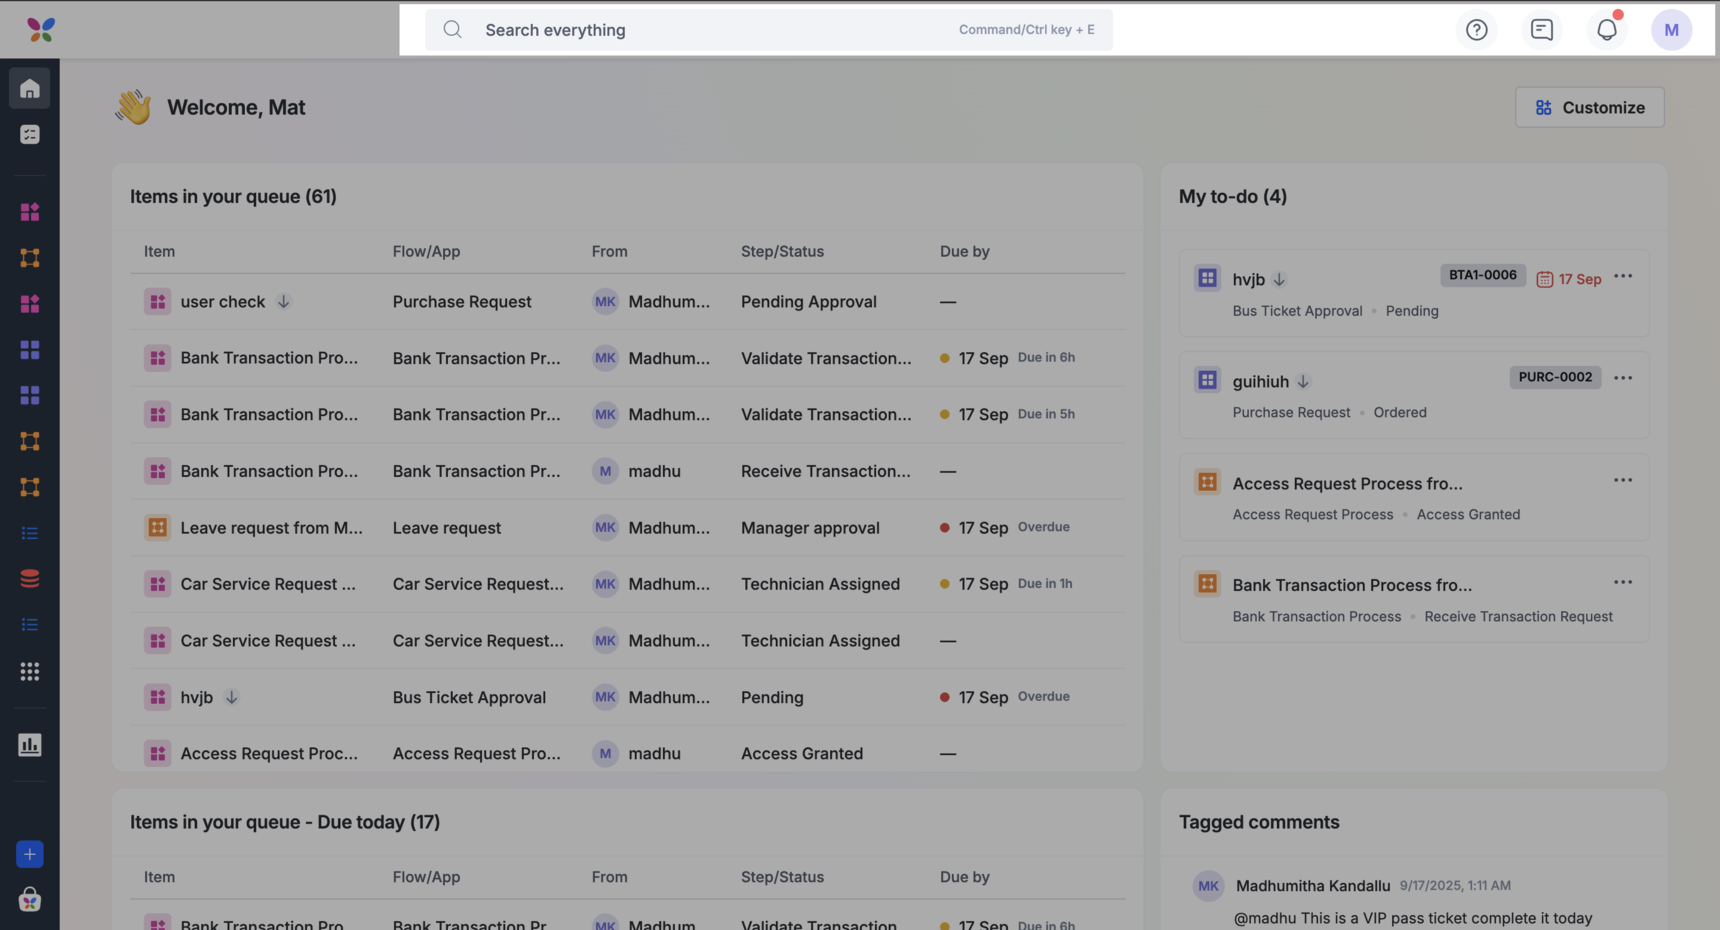Open the notifications bell
This screenshot has width=1720, height=930.
click(1606, 30)
